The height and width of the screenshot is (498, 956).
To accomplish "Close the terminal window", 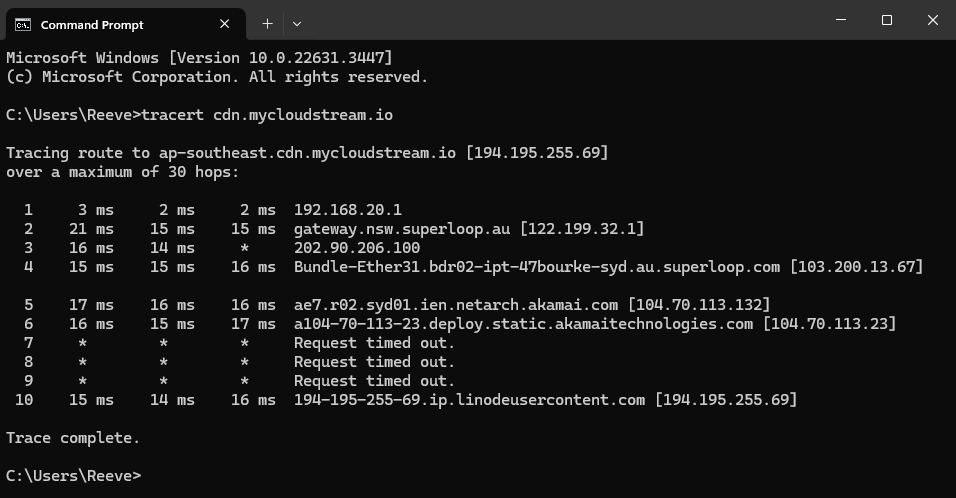I will tap(933, 20).
